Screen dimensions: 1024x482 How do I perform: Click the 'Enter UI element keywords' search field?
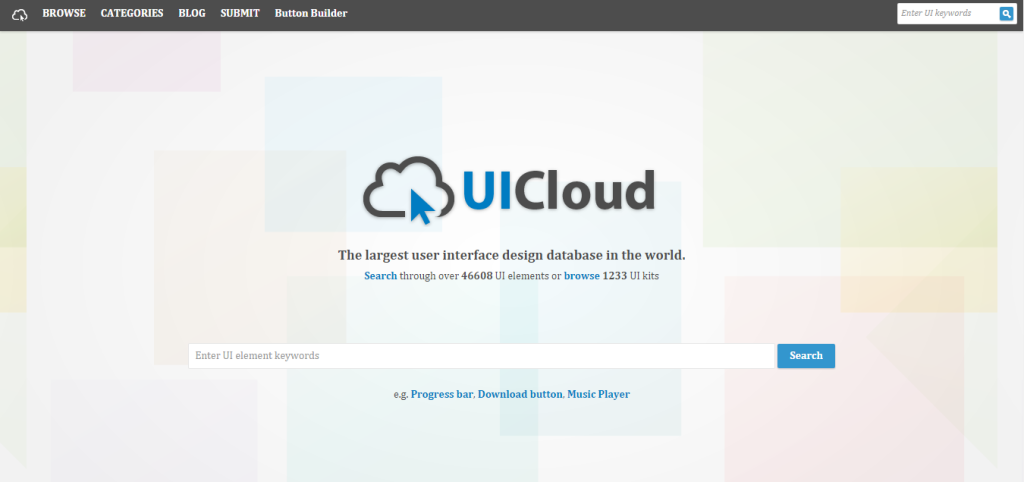click(482, 356)
